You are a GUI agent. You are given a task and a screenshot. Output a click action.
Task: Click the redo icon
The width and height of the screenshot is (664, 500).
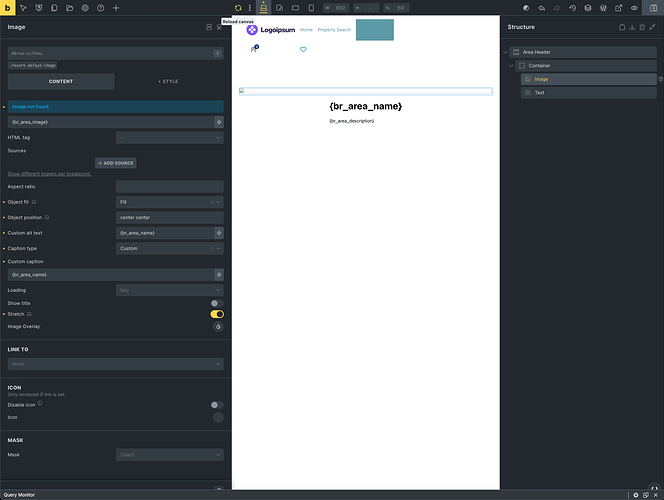pyautogui.click(x=557, y=8)
